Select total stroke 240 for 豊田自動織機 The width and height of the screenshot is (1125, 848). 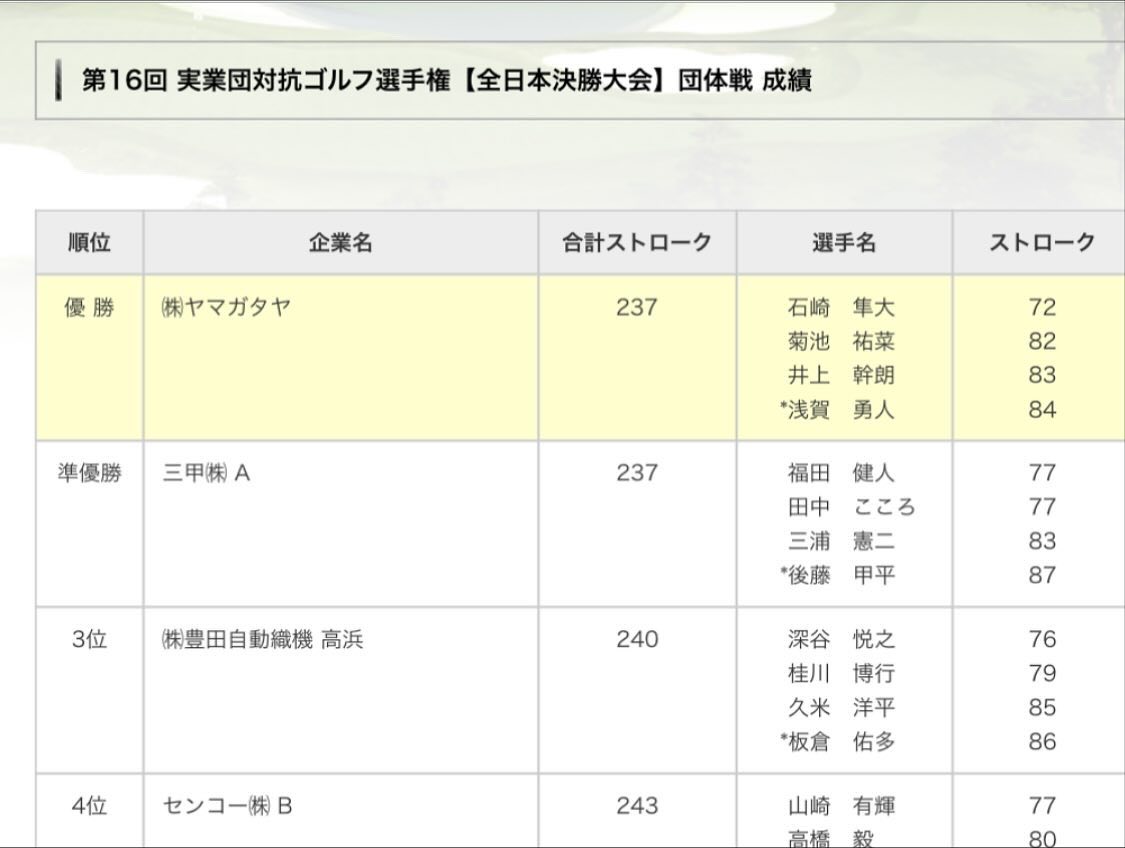(637, 639)
